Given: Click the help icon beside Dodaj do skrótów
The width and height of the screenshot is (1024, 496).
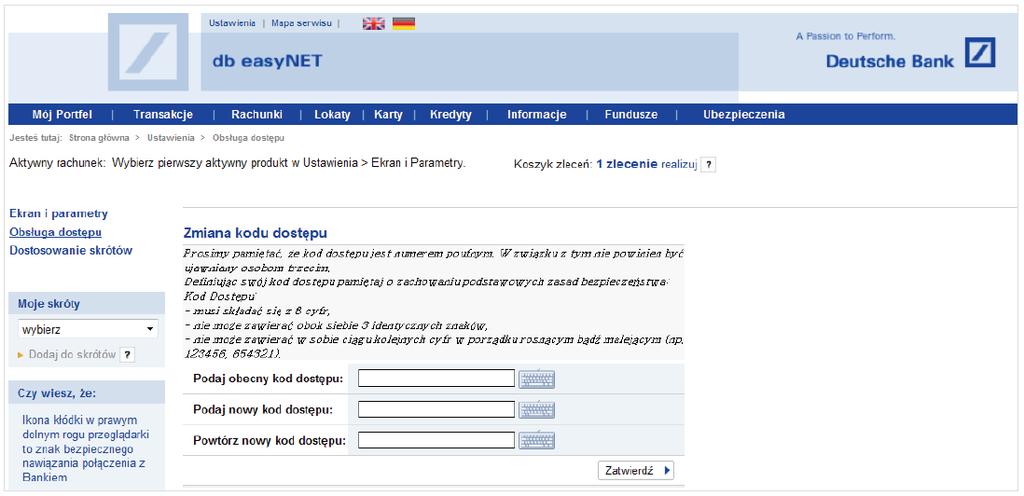Looking at the screenshot, I should point(128,355).
